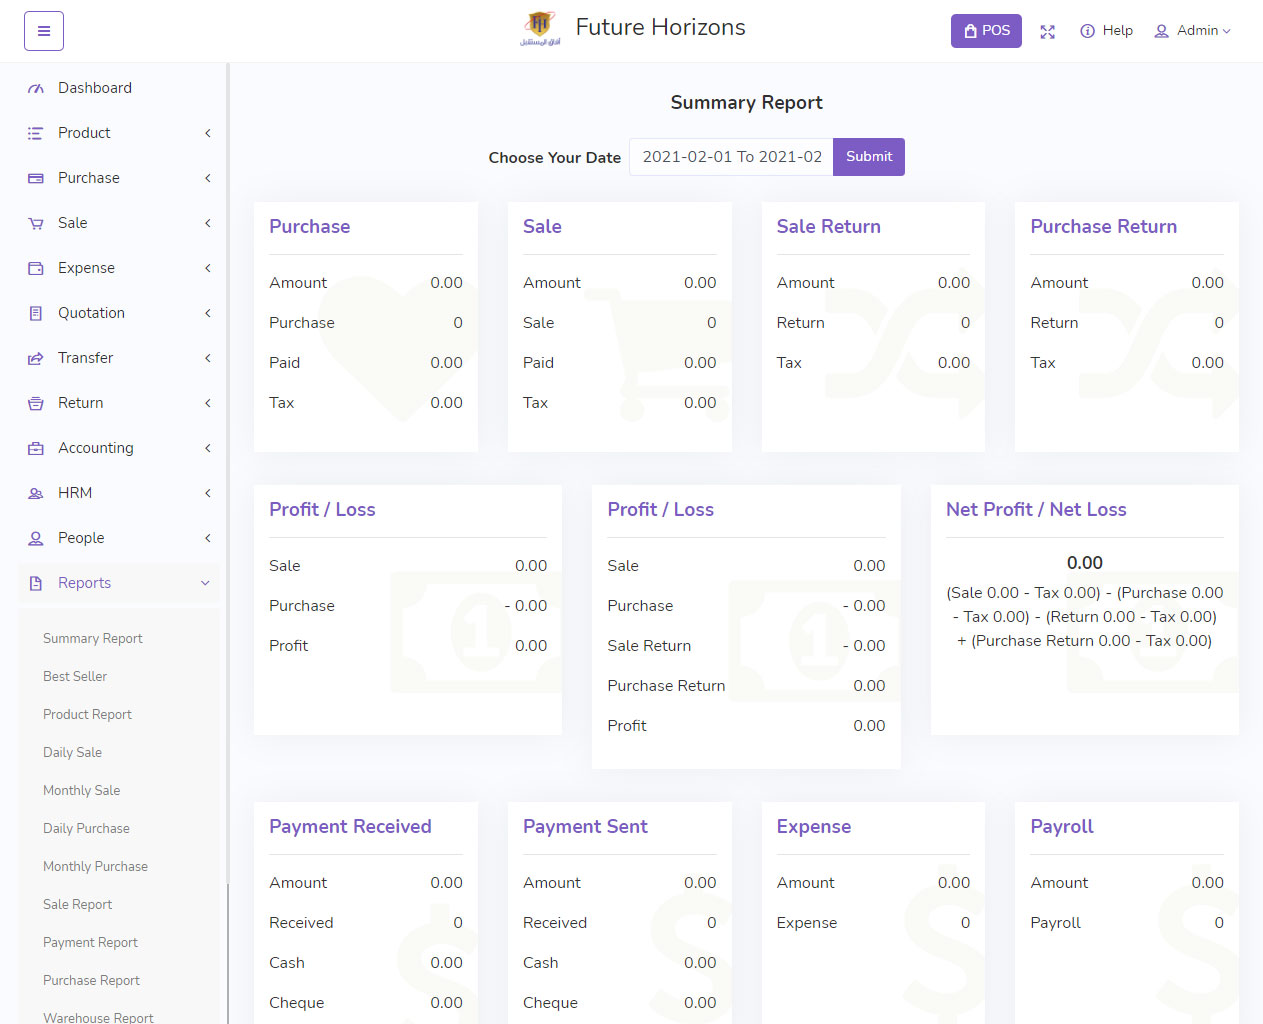Click the Future Horizons logo
Screen dimensions: 1263x1024
(x=540, y=28)
